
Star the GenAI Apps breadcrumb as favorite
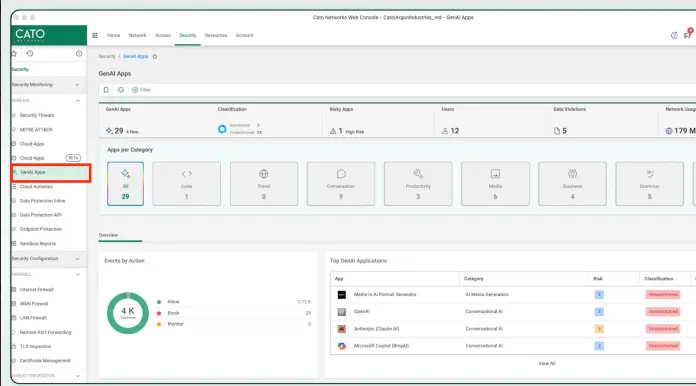click(x=154, y=56)
